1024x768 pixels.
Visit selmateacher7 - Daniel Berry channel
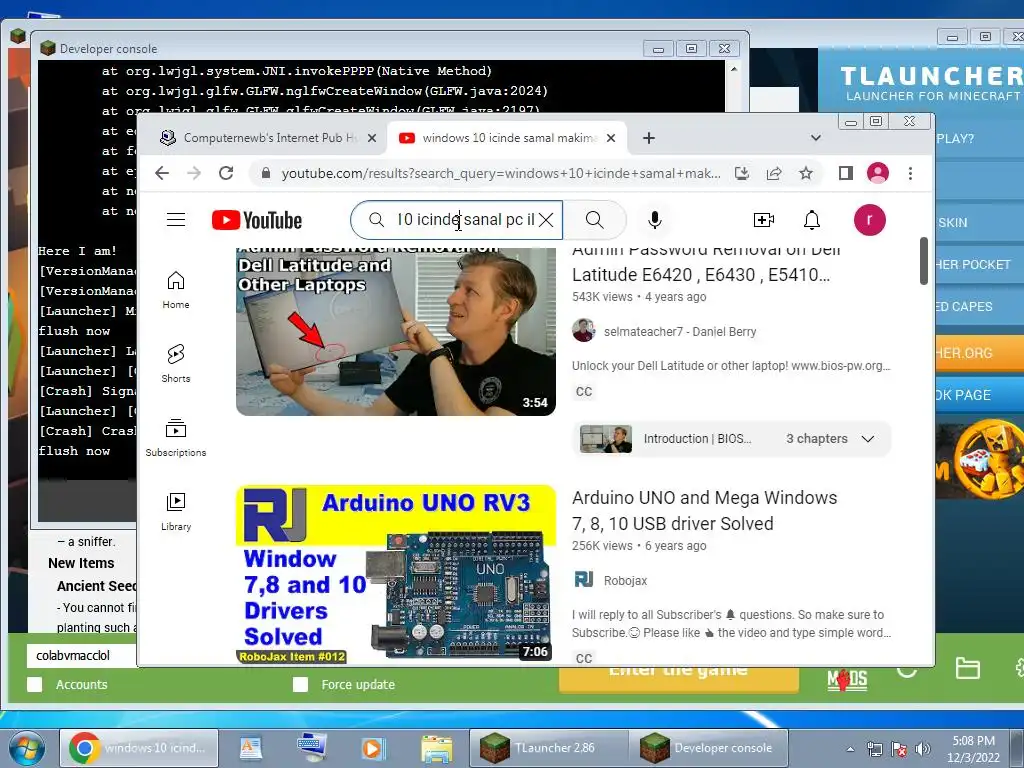click(x=680, y=332)
